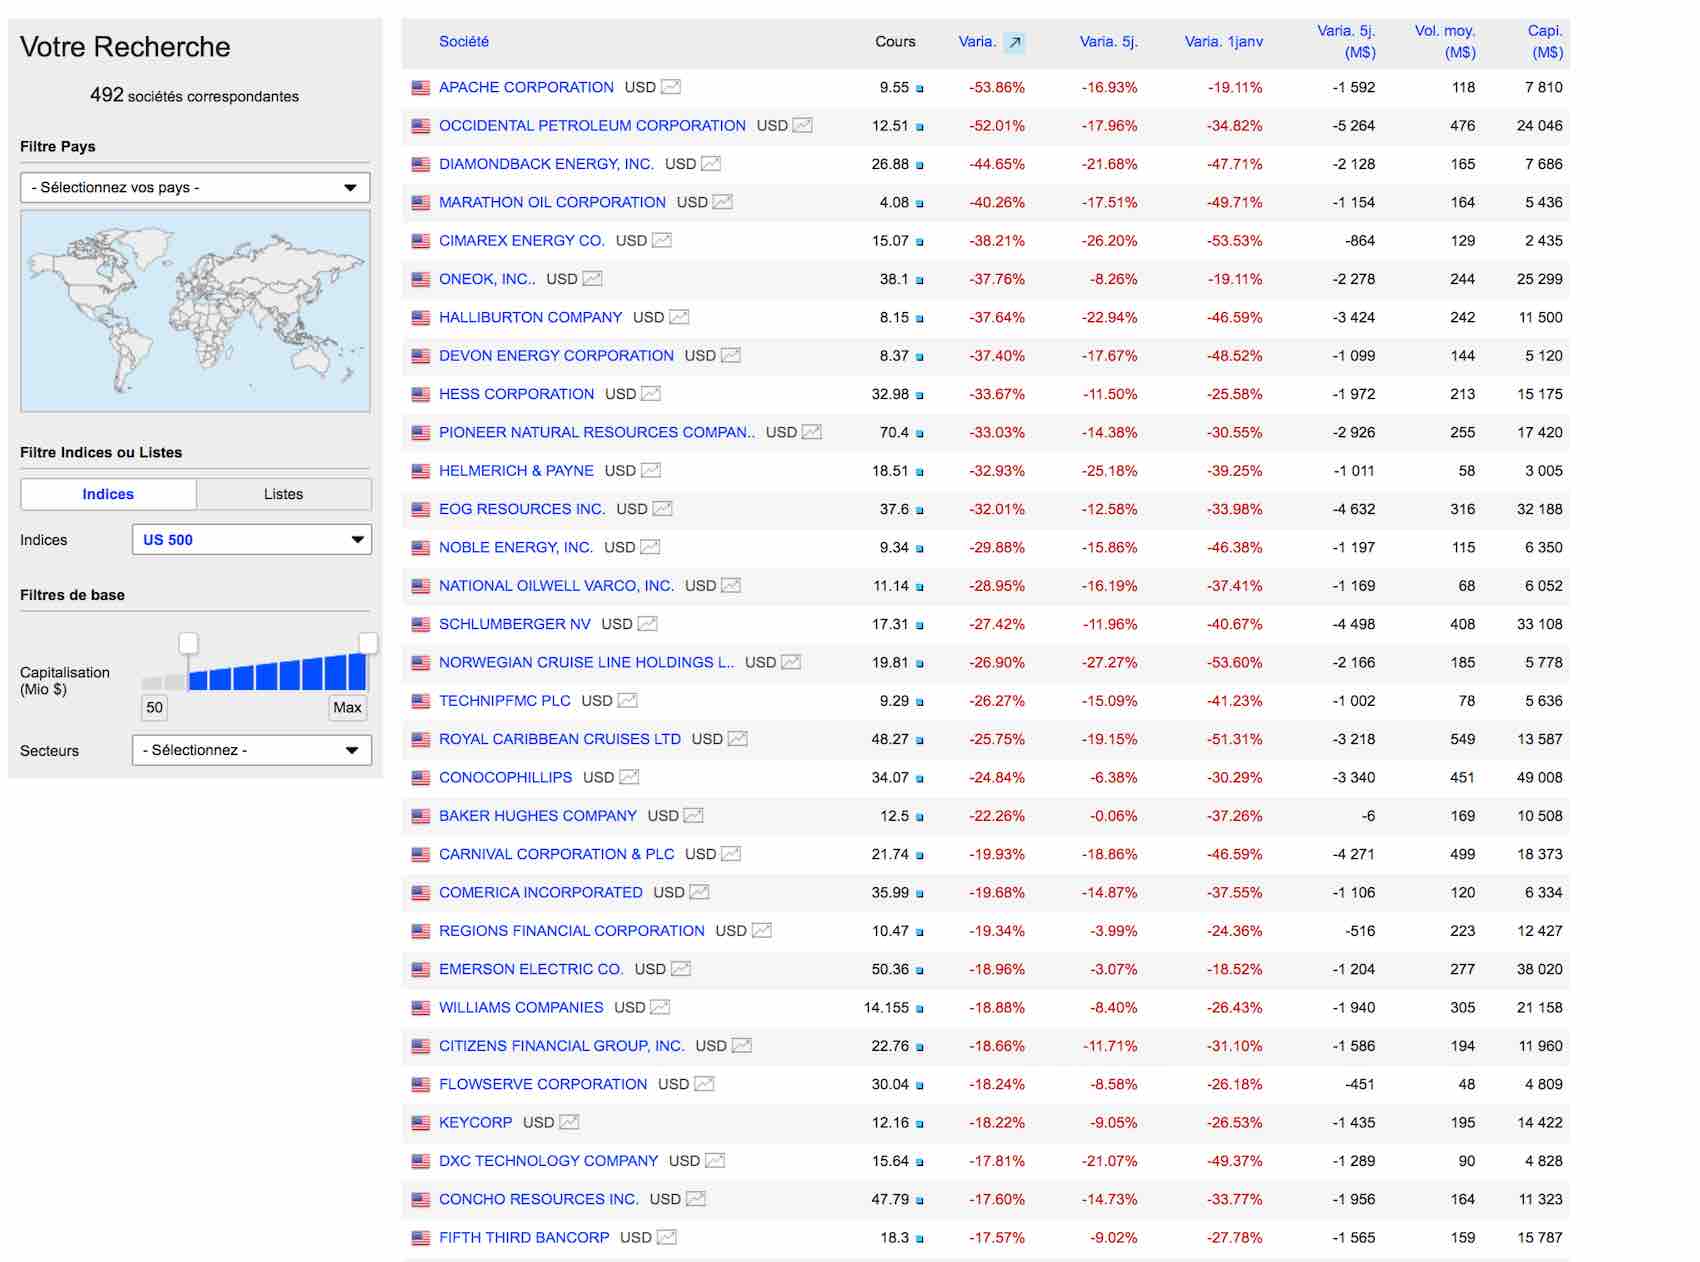1700x1262 pixels.
Task: Open chart icon for MARATHON OIL CORPORATION
Action: click(x=722, y=202)
